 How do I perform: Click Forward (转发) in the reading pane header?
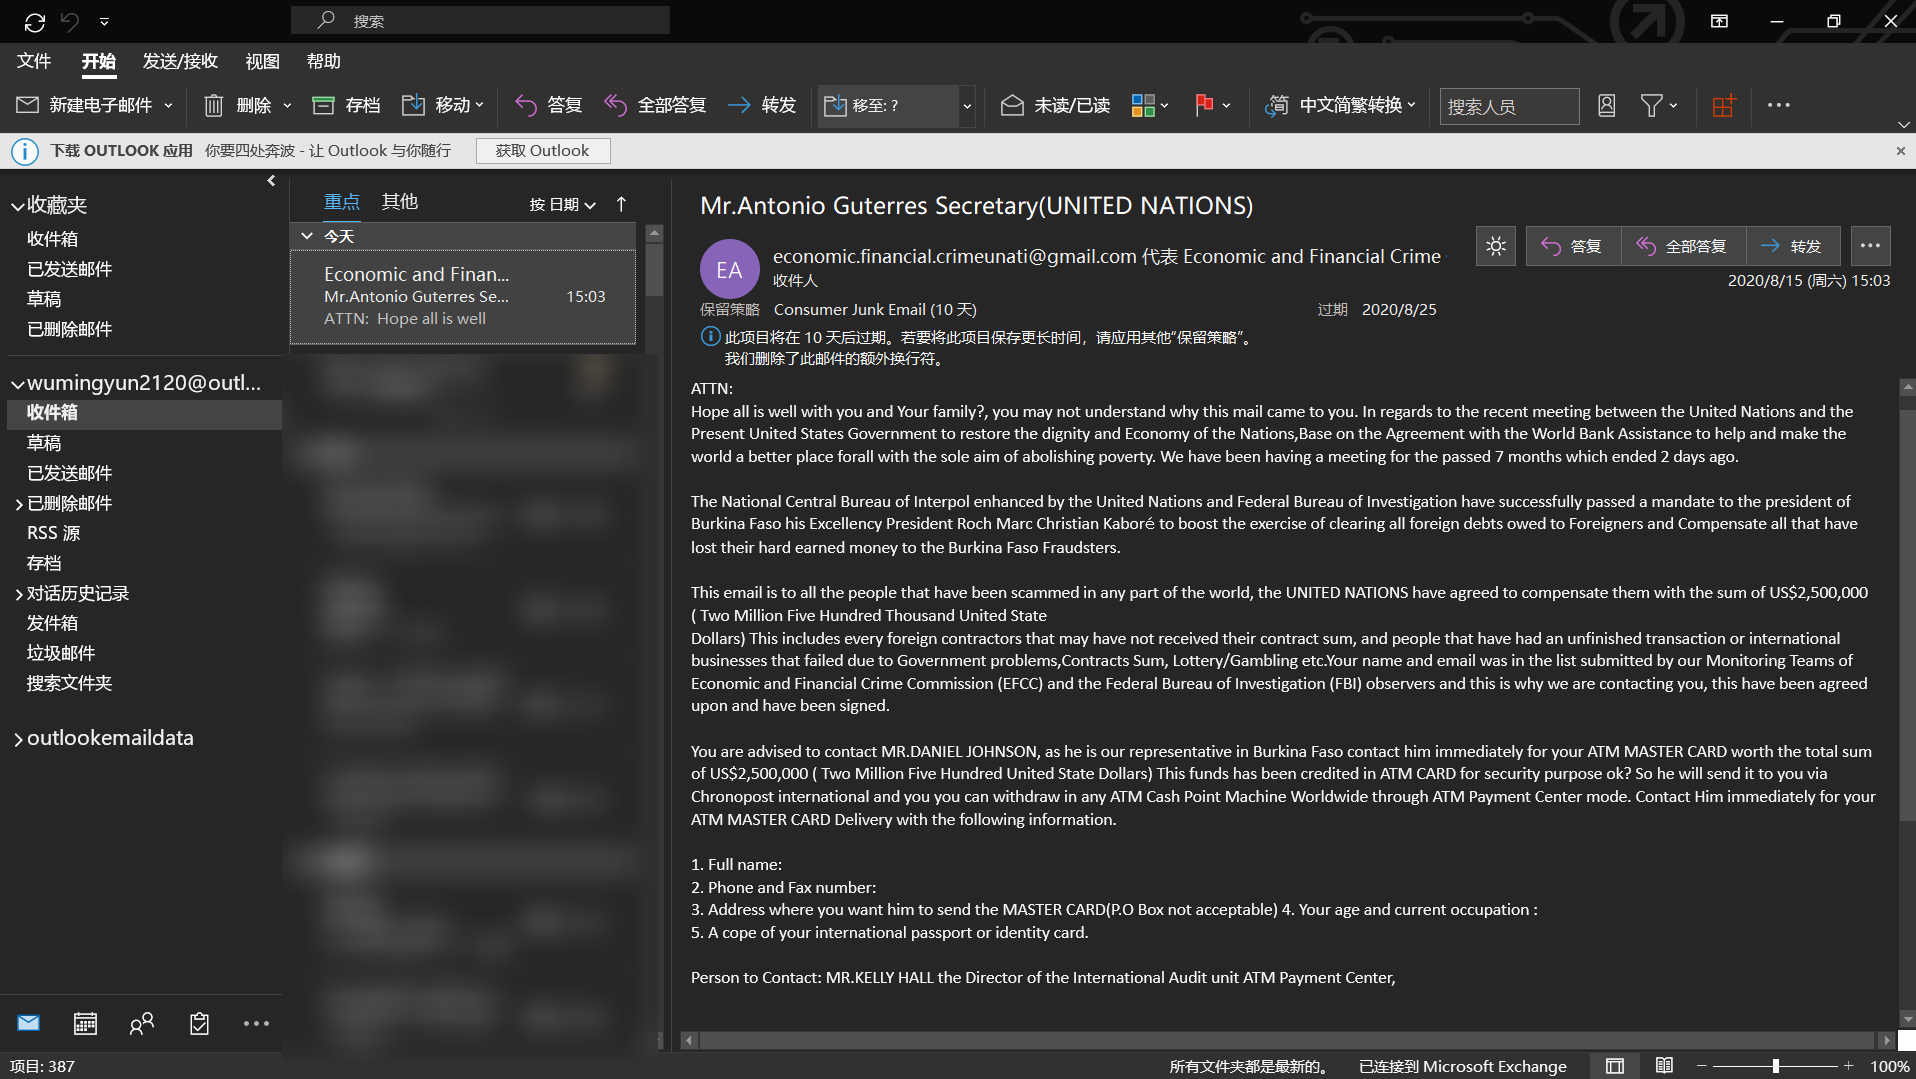tap(1793, 246)
